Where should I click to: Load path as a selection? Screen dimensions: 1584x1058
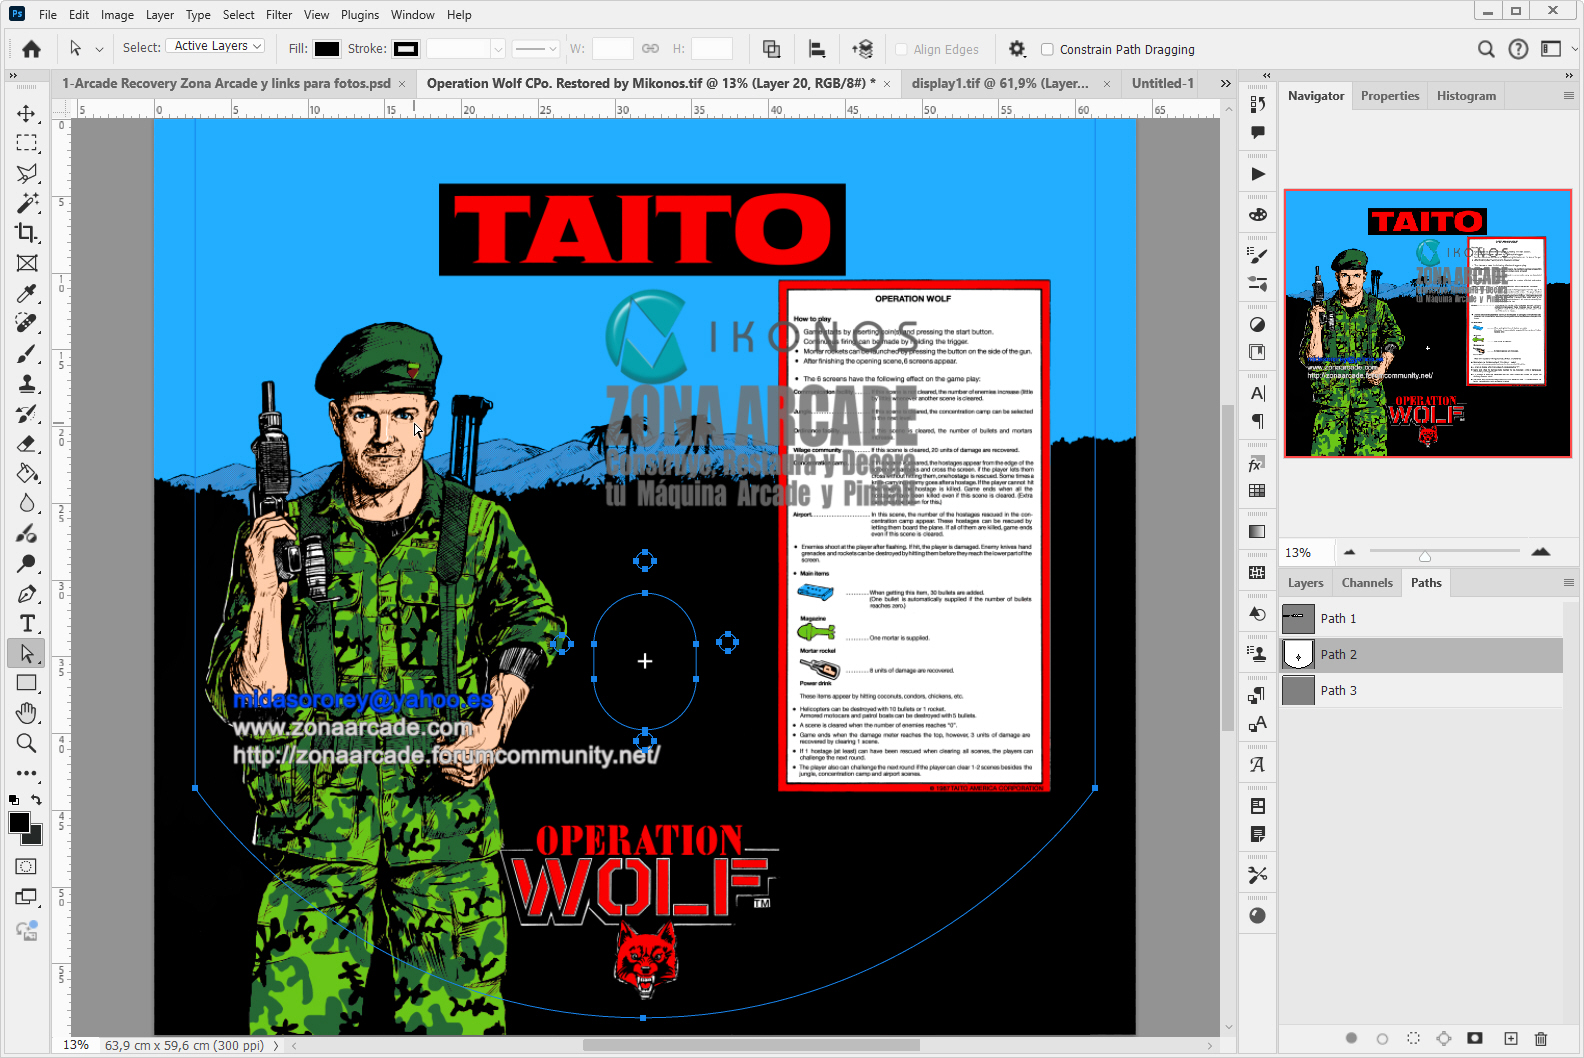[1413, 1038]
